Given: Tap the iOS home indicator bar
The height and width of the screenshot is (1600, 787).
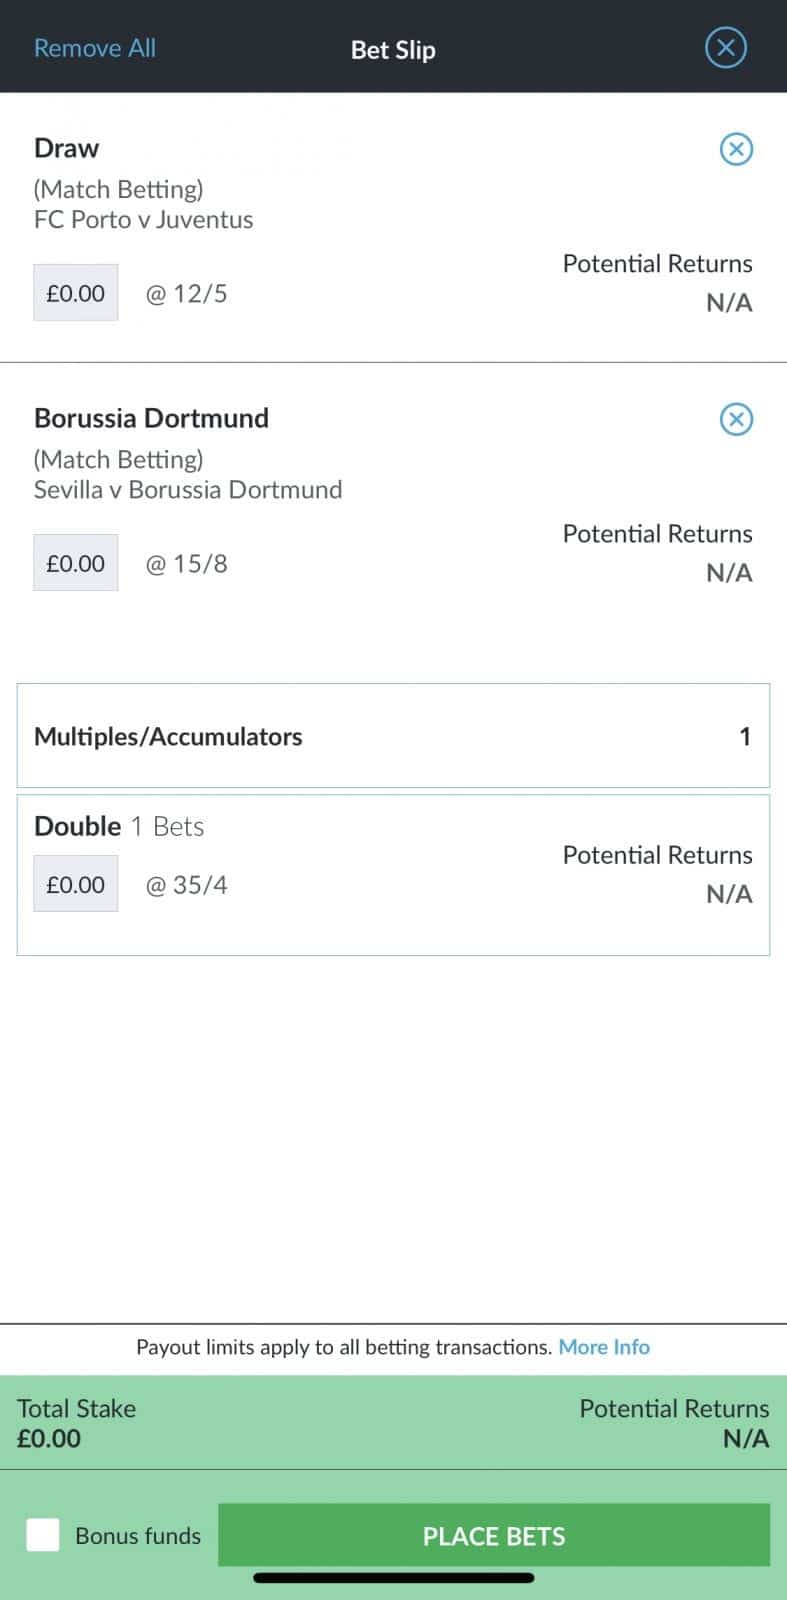Looking at the screenshot, I should click(x=393, y=1579).
